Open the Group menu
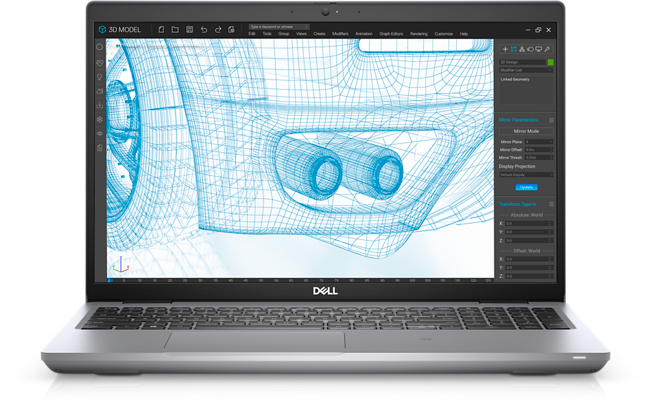 [284, 34]
